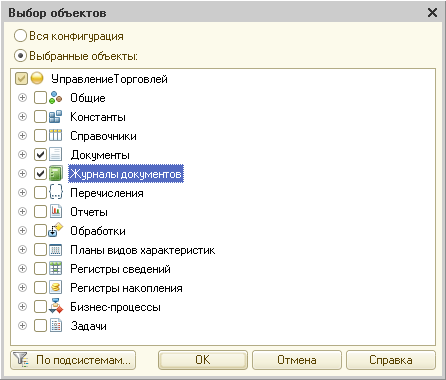This screenshot has height=380, width=446.
Task: Select the Обработки tree label
Action: click(x=98, y=231)
